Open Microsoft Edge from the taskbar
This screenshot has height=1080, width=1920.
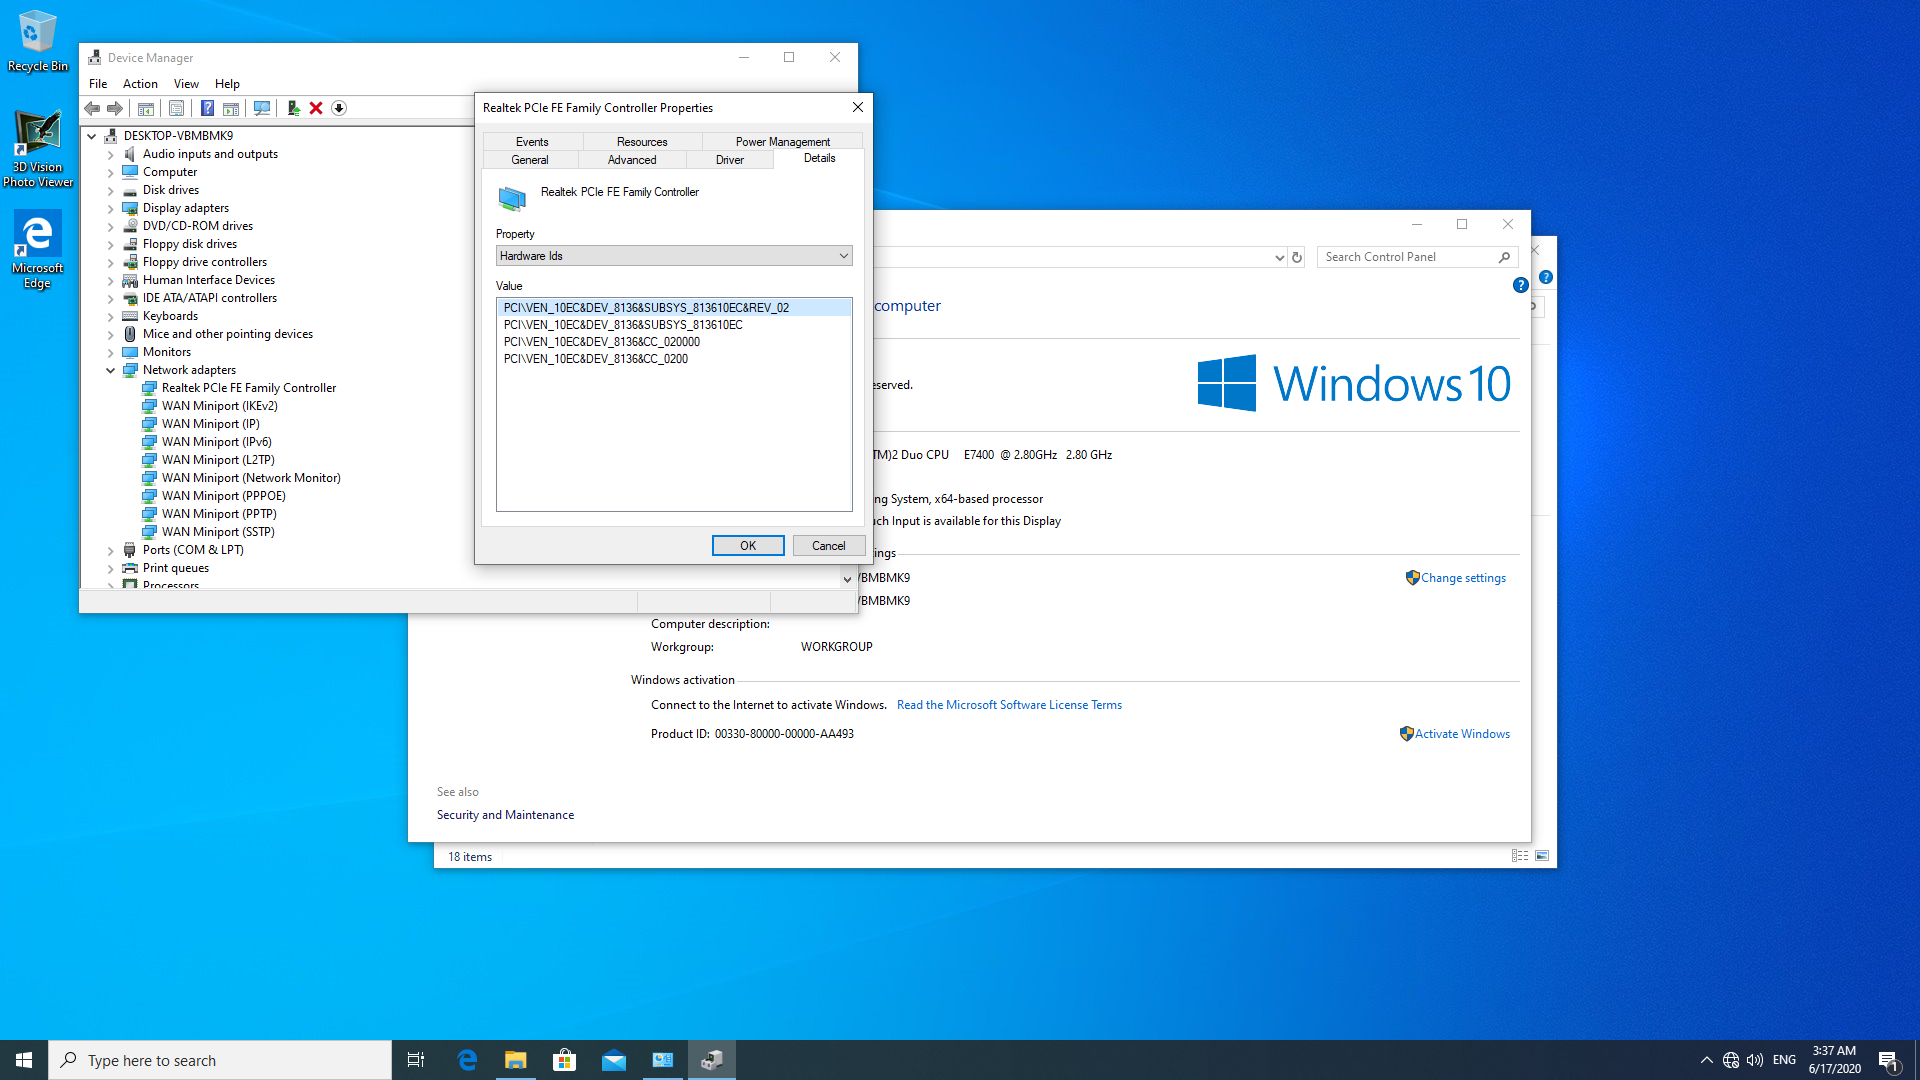[466, 1060]
